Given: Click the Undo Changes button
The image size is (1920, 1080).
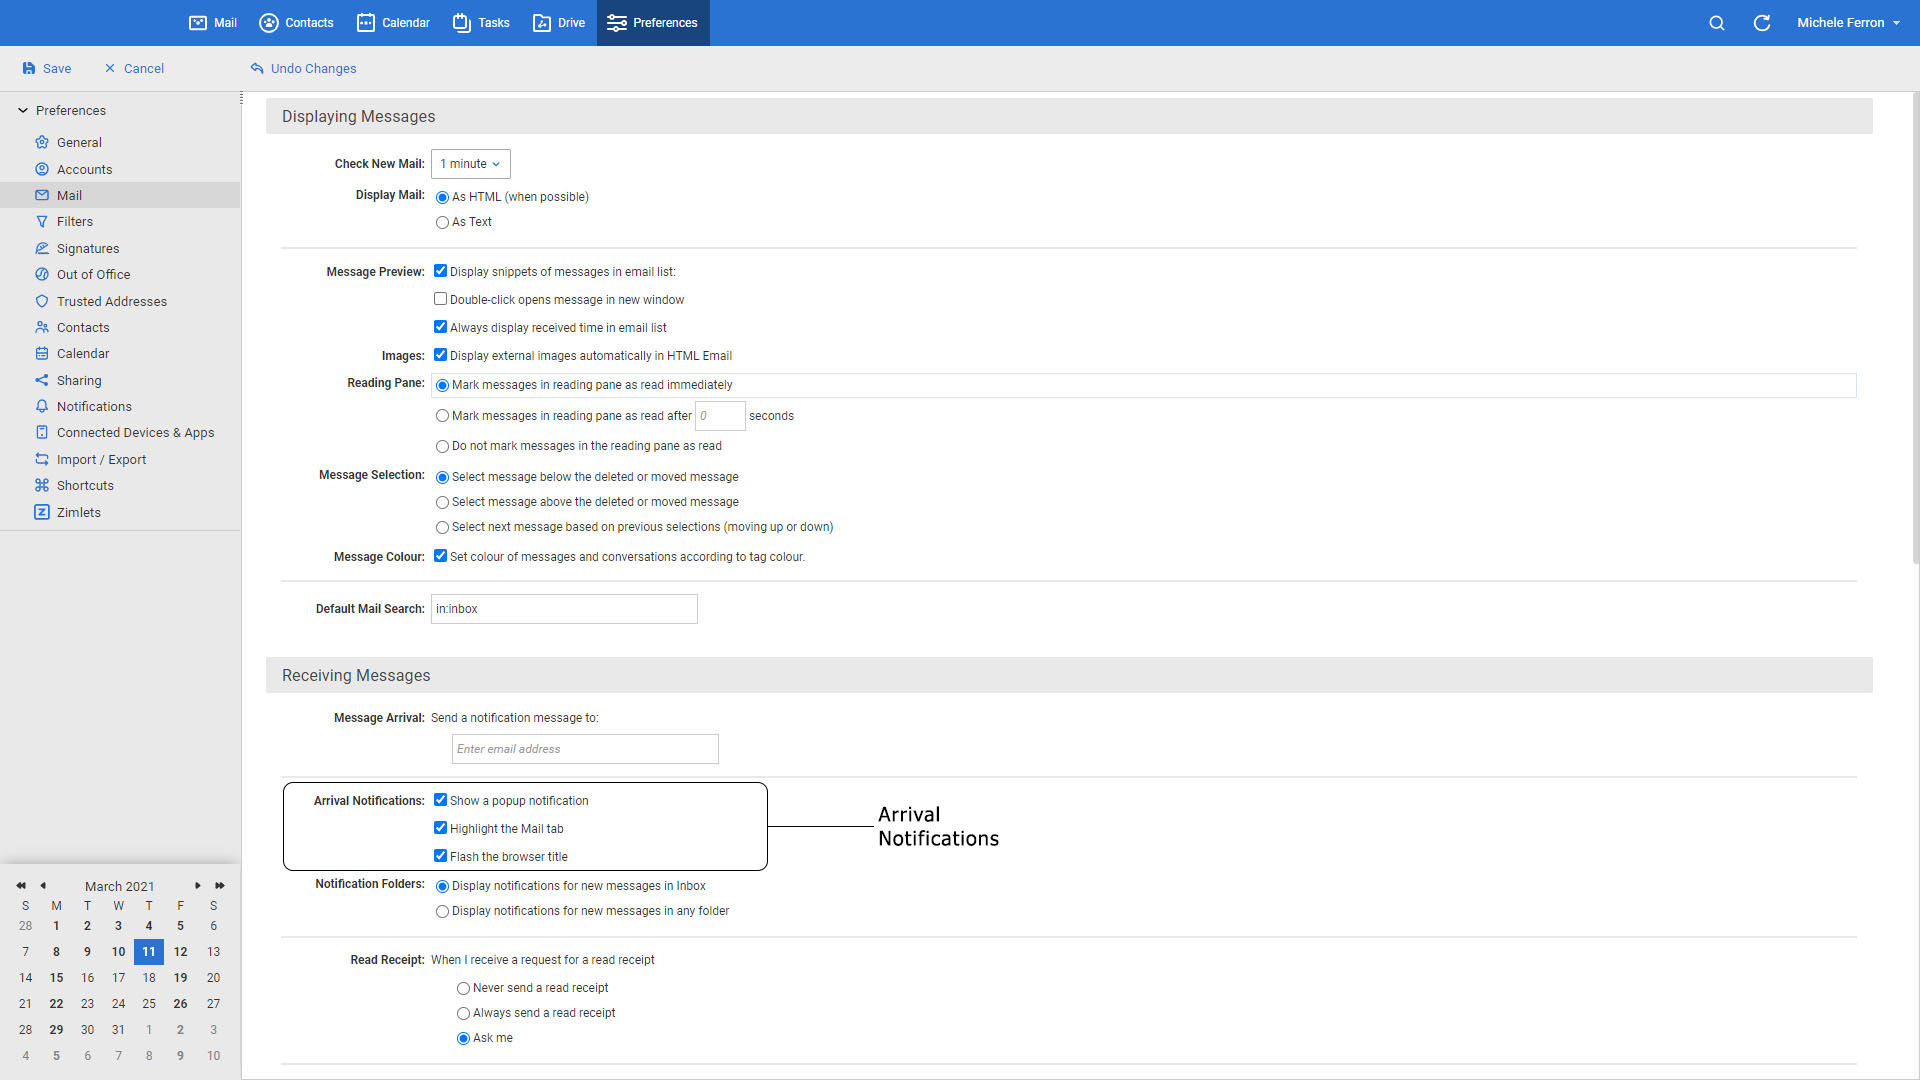Looking at the screenshot, I should pos(303,68).
